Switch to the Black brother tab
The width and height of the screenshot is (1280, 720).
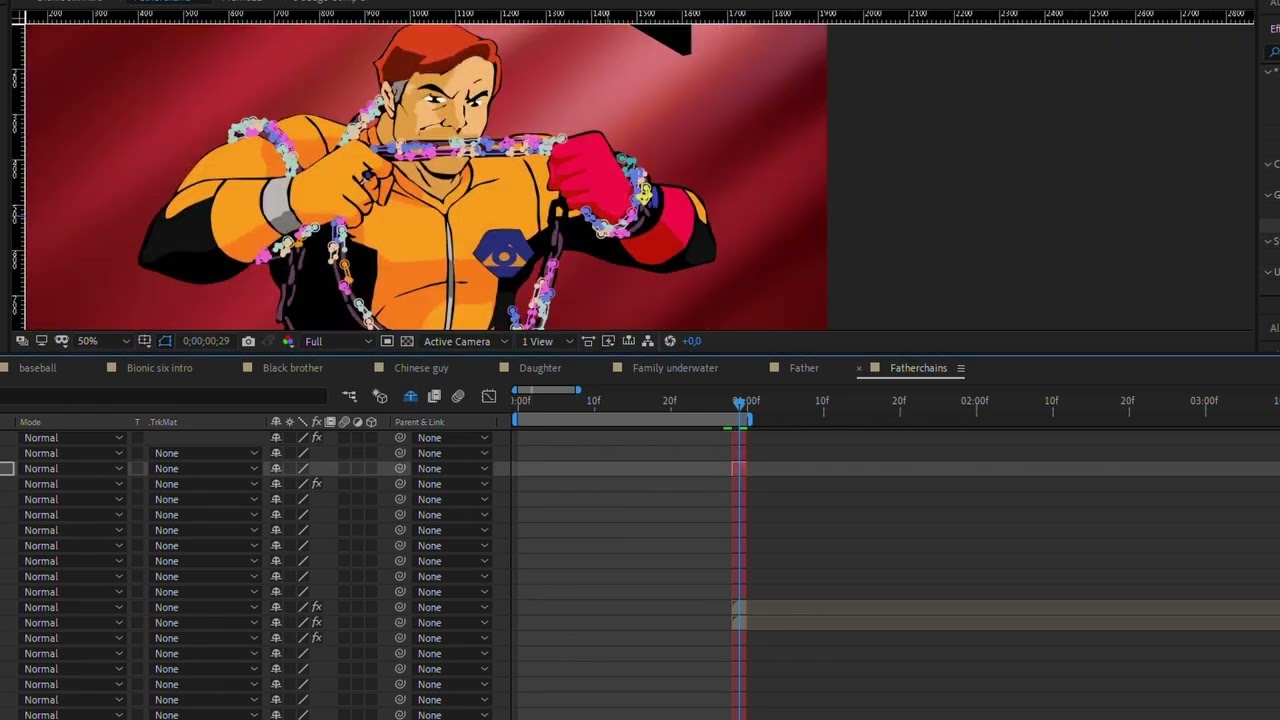pyautogui.click(x=292, y=368)
